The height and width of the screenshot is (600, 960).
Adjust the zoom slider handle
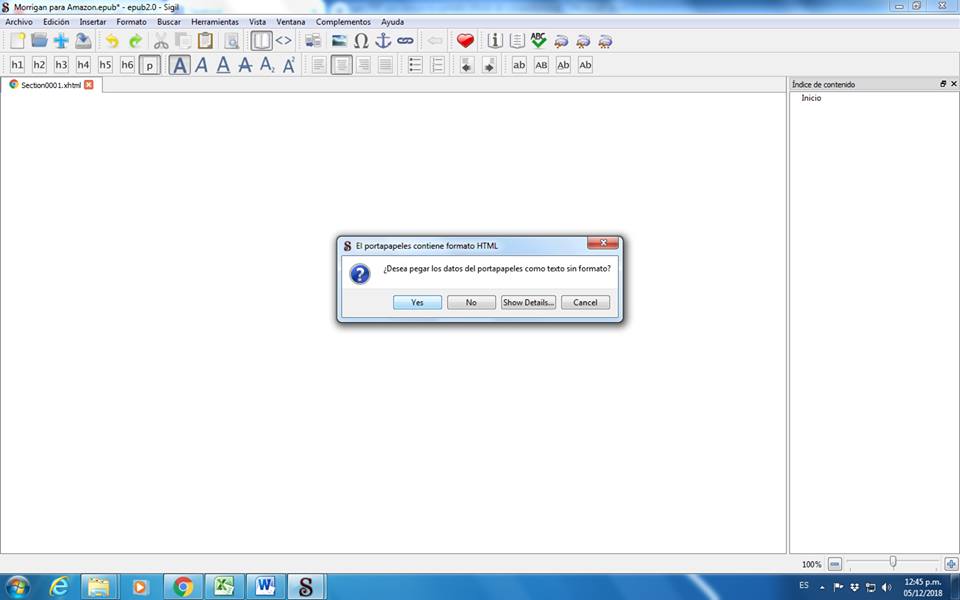(x=893, y=564)
